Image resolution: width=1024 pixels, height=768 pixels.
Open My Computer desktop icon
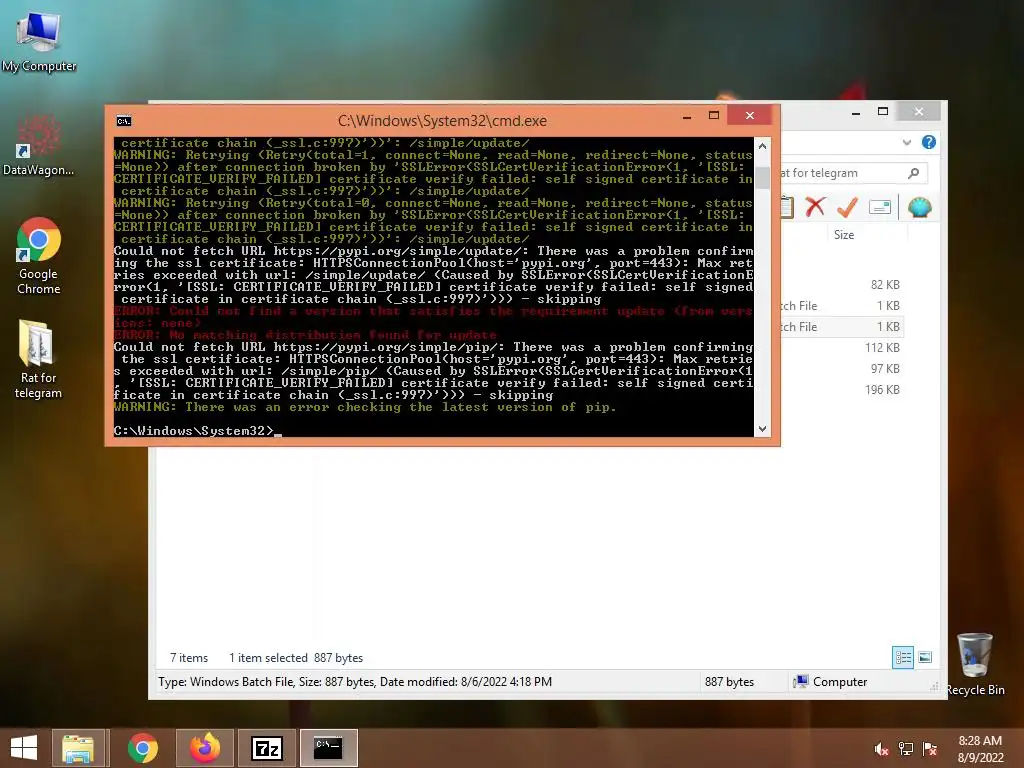coord(39,41)
